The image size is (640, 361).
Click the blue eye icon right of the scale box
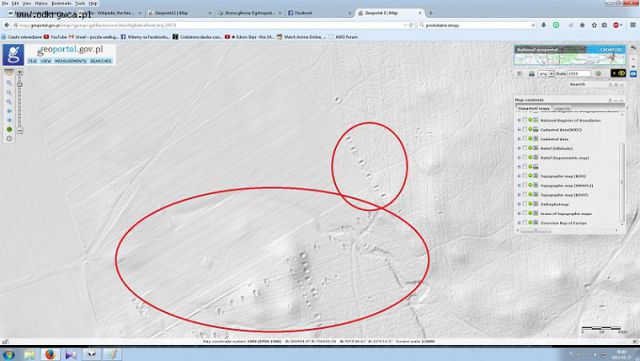(633, 74)
